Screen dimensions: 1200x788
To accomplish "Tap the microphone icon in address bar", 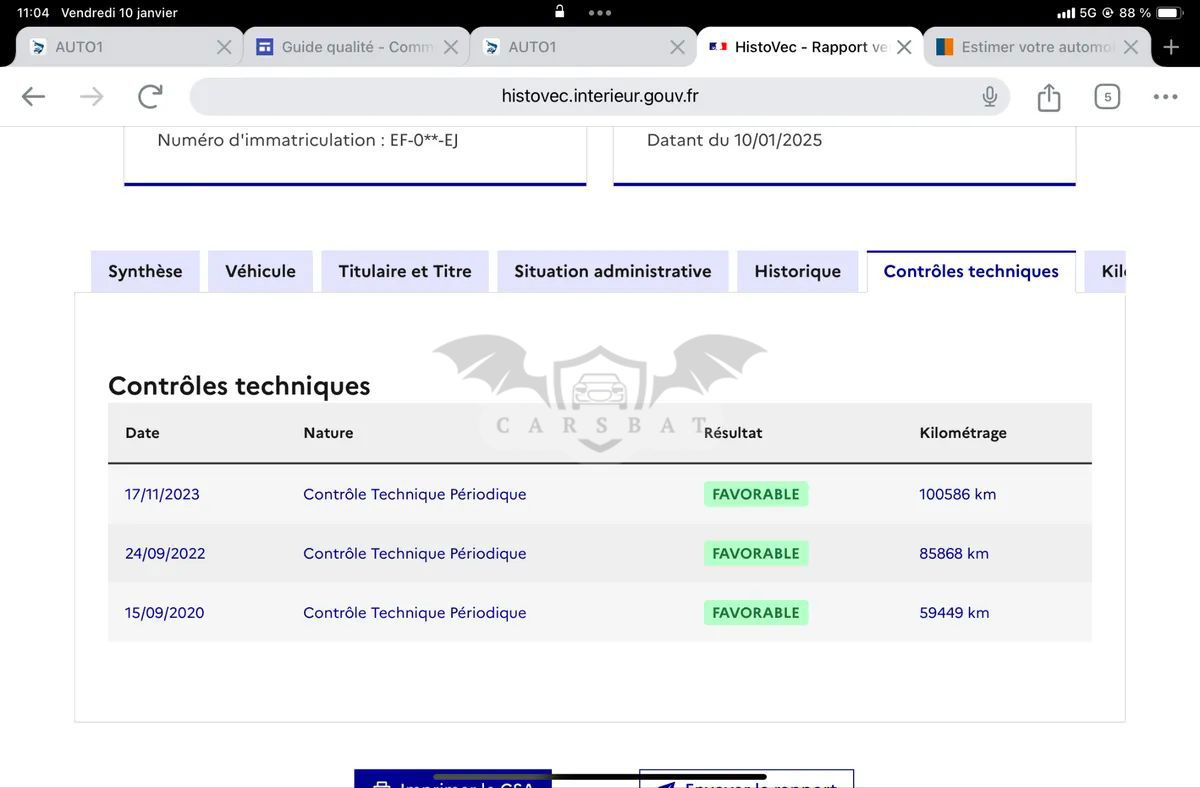I will pyautogui.click(x=989, y=96).
